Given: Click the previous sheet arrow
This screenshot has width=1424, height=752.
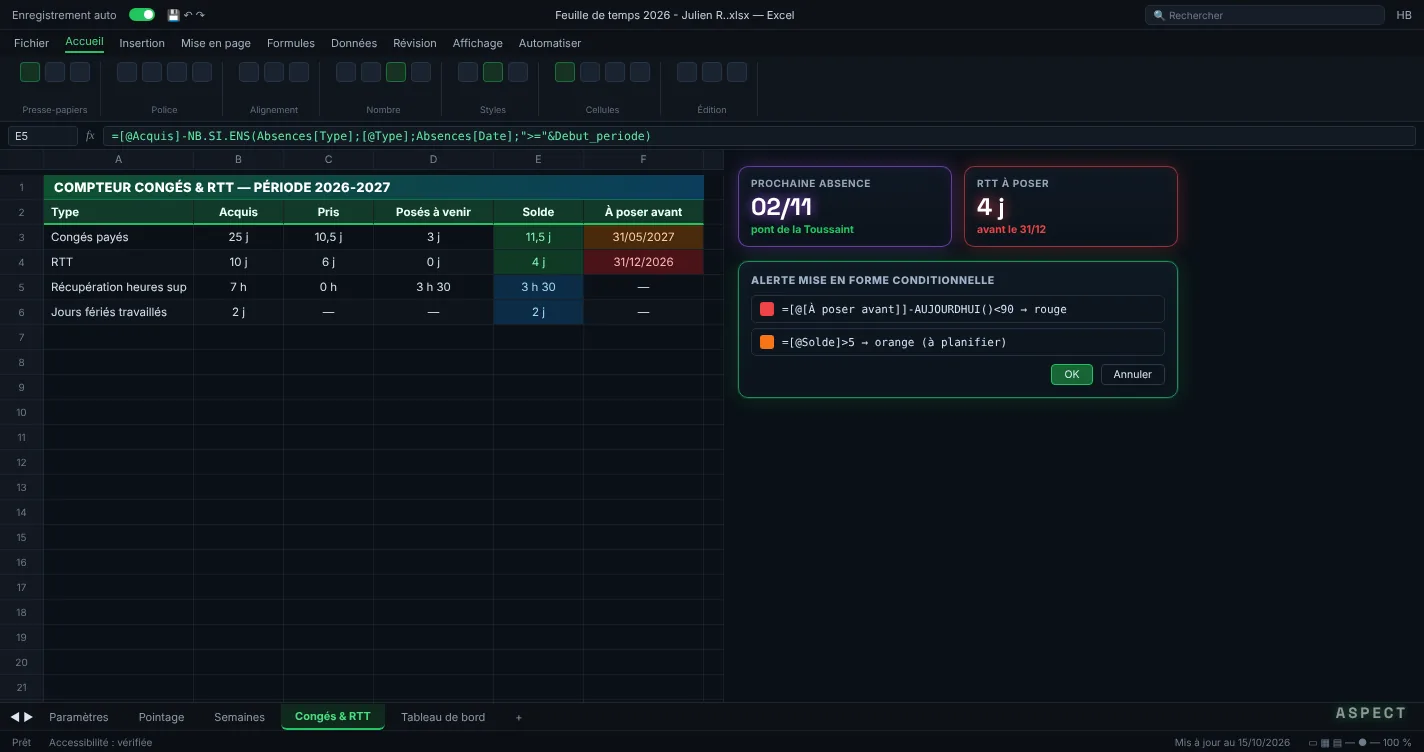Looking at the screenshot, I should (x=15, y=717).
